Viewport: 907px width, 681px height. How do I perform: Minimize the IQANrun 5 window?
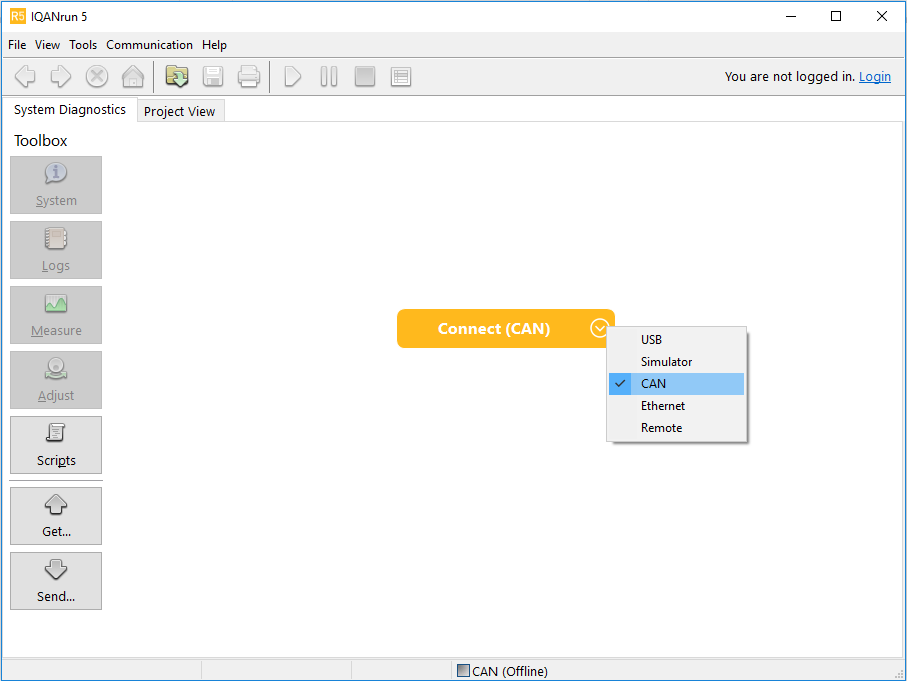(x=791, y=16)
